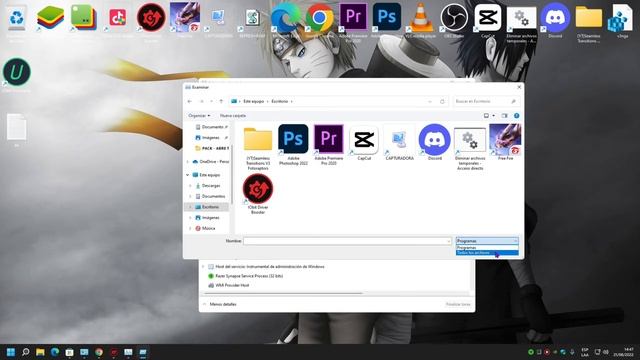Viewport: 640px width, 360px height.
Task: Open Microsoft Edge from the taskbar
Action: 55,352
